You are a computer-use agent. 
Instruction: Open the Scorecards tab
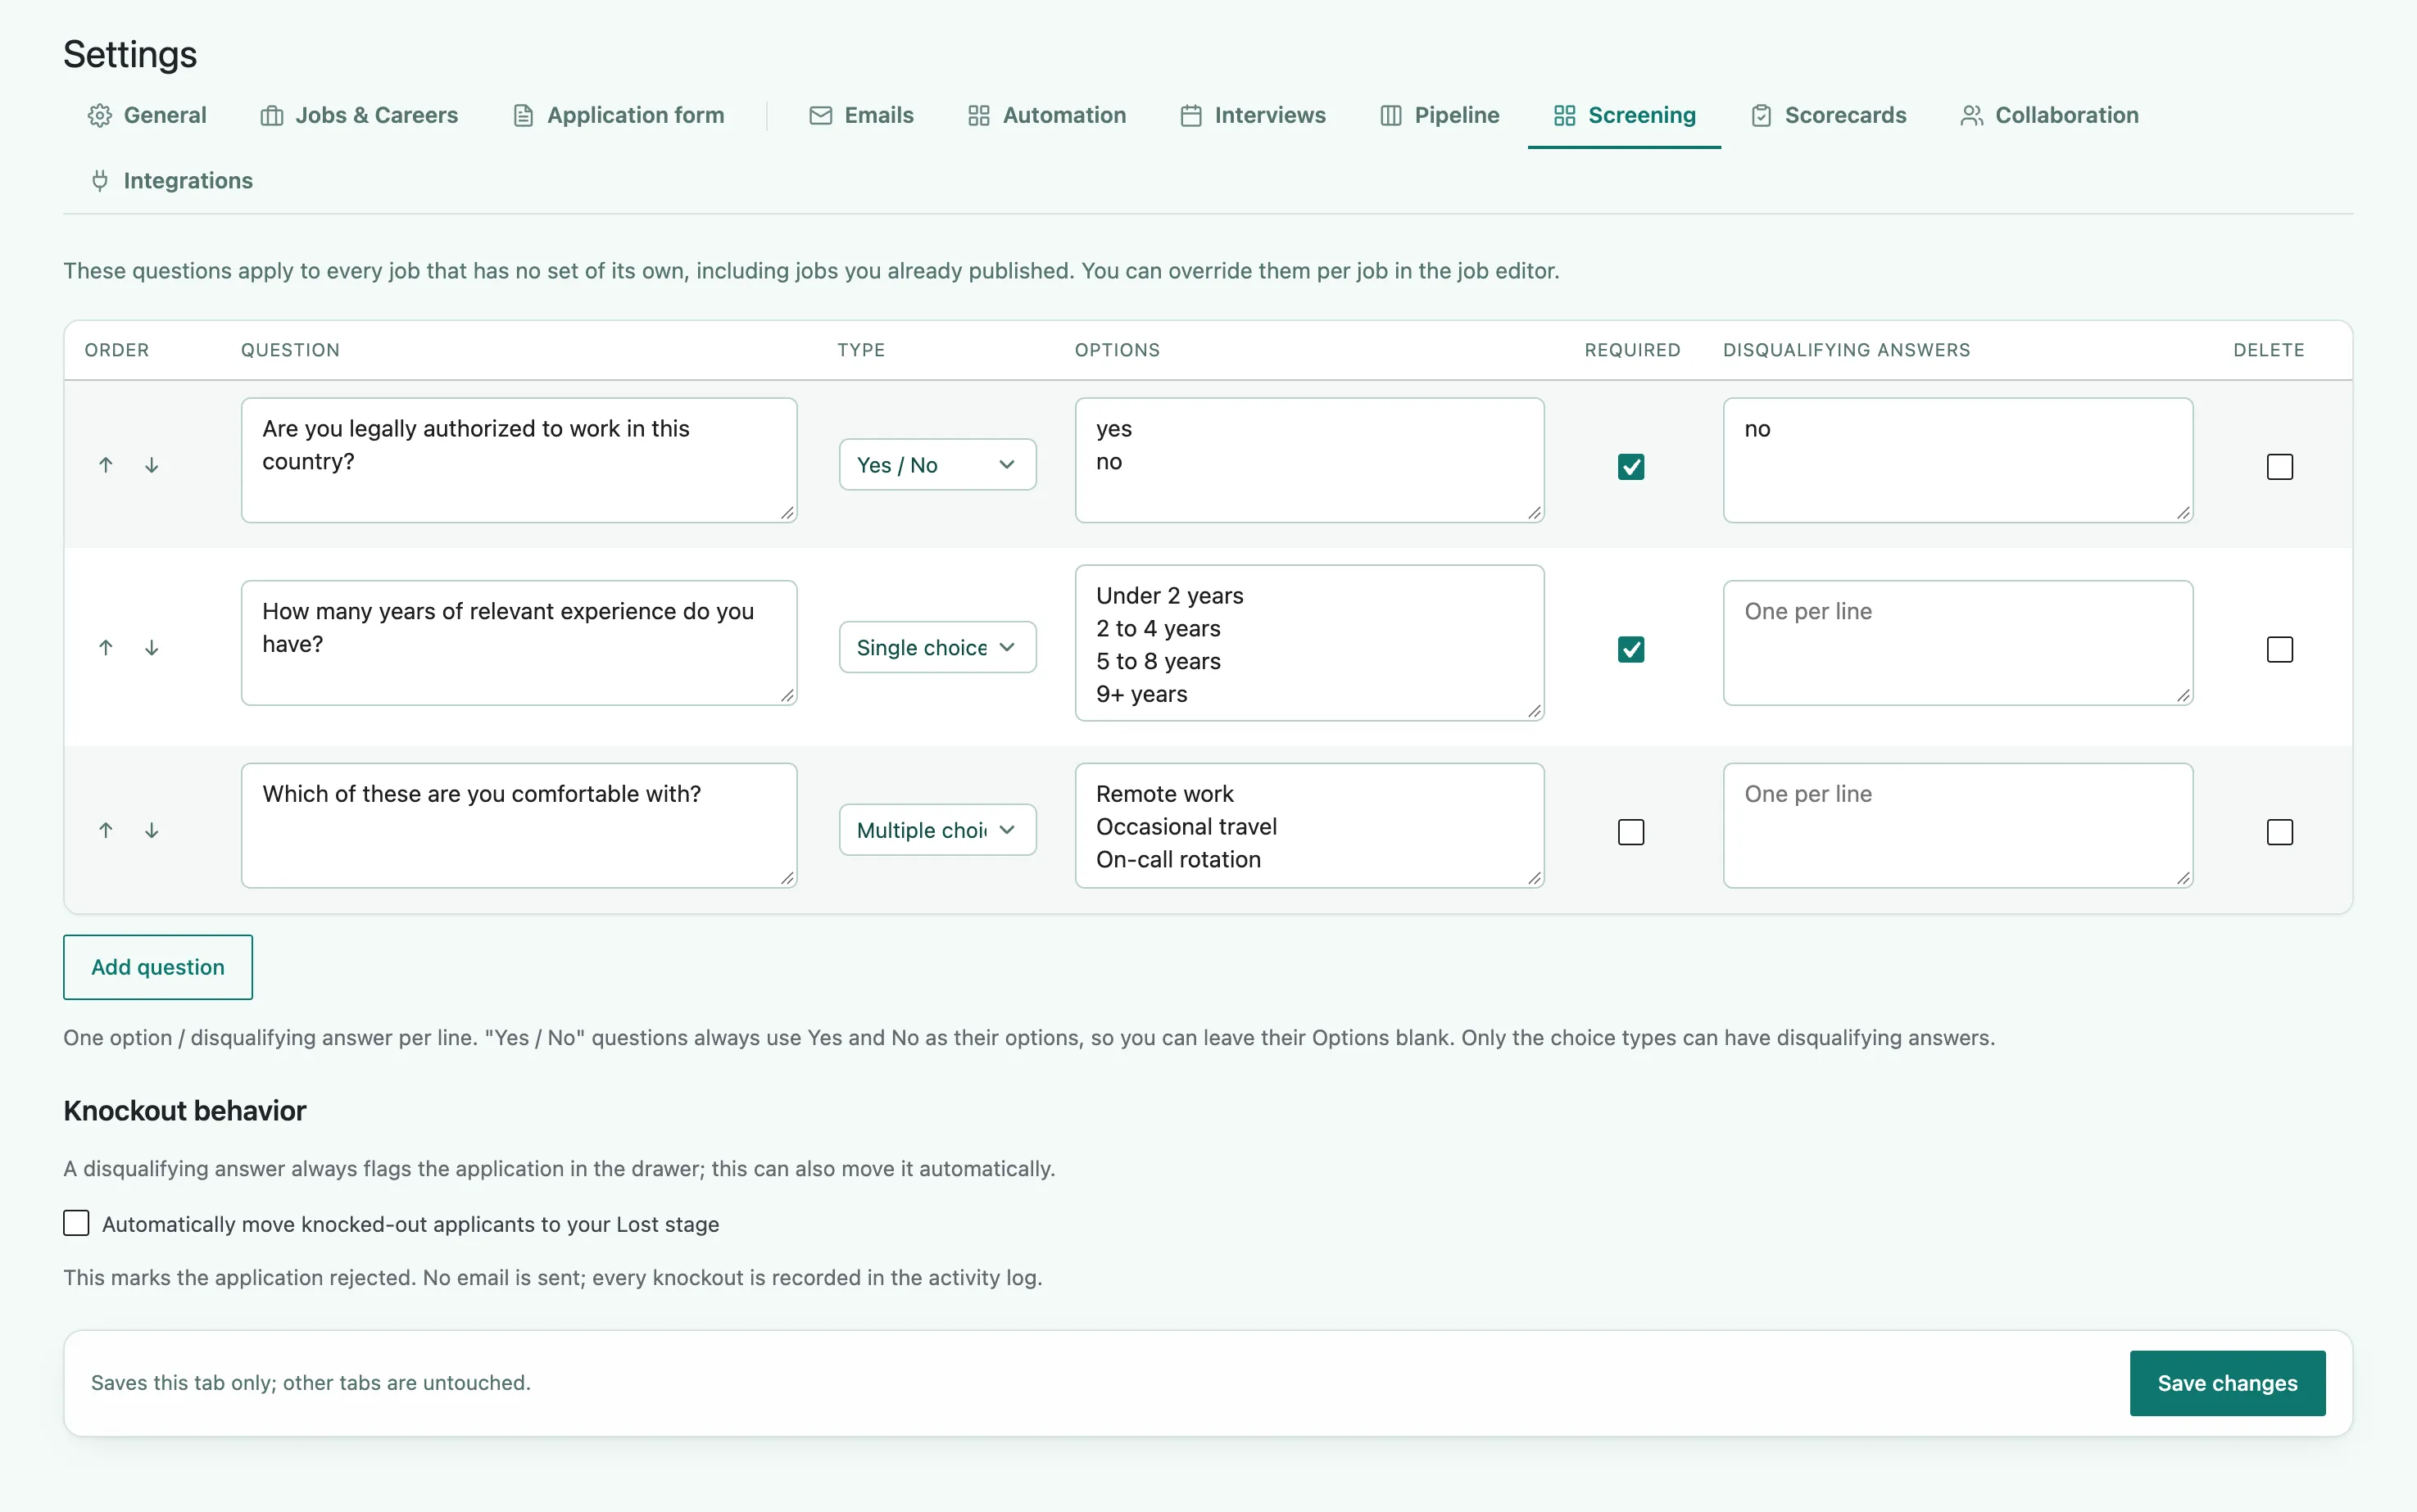(x=1829, y=115)
